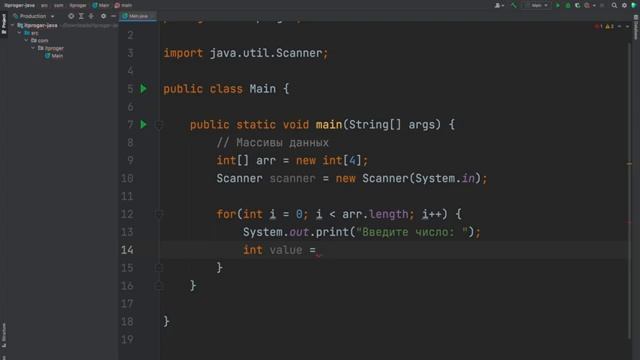Hide the Project tool window

[113, 16]
